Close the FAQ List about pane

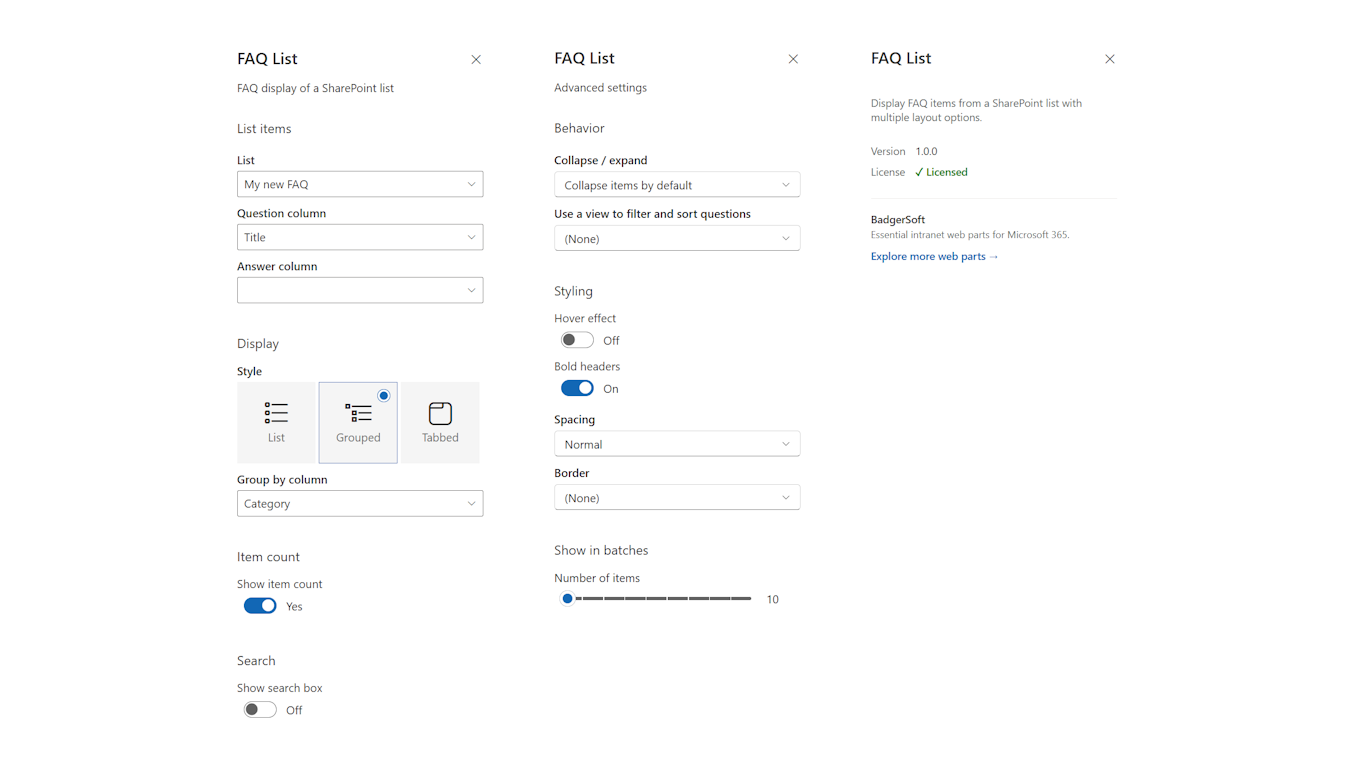[1109, 60]
